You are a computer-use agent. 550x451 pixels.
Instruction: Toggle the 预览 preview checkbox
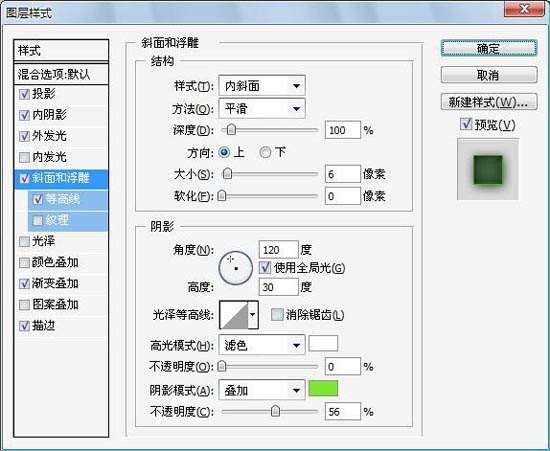point(466,124)
